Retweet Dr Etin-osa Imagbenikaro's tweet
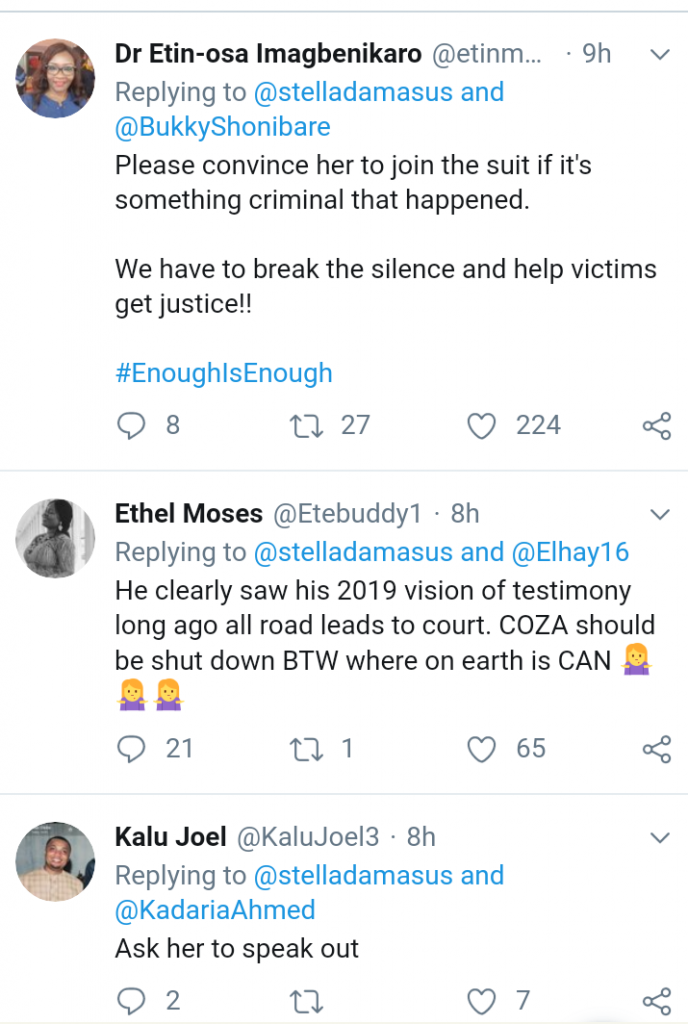 pyautogui.click(x=300, y=426)
